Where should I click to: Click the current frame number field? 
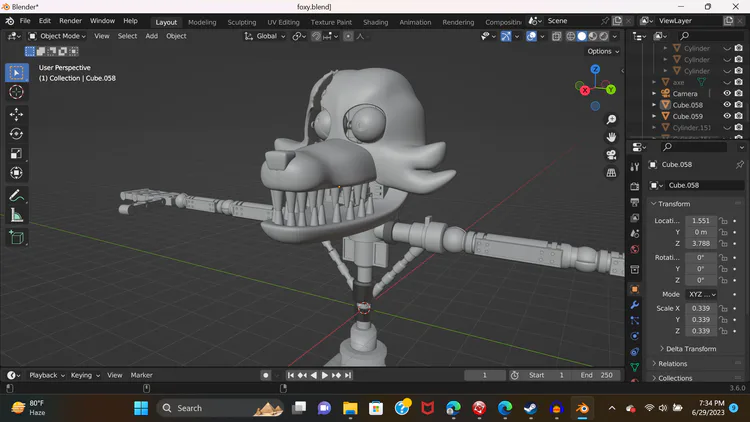[485, 376]
